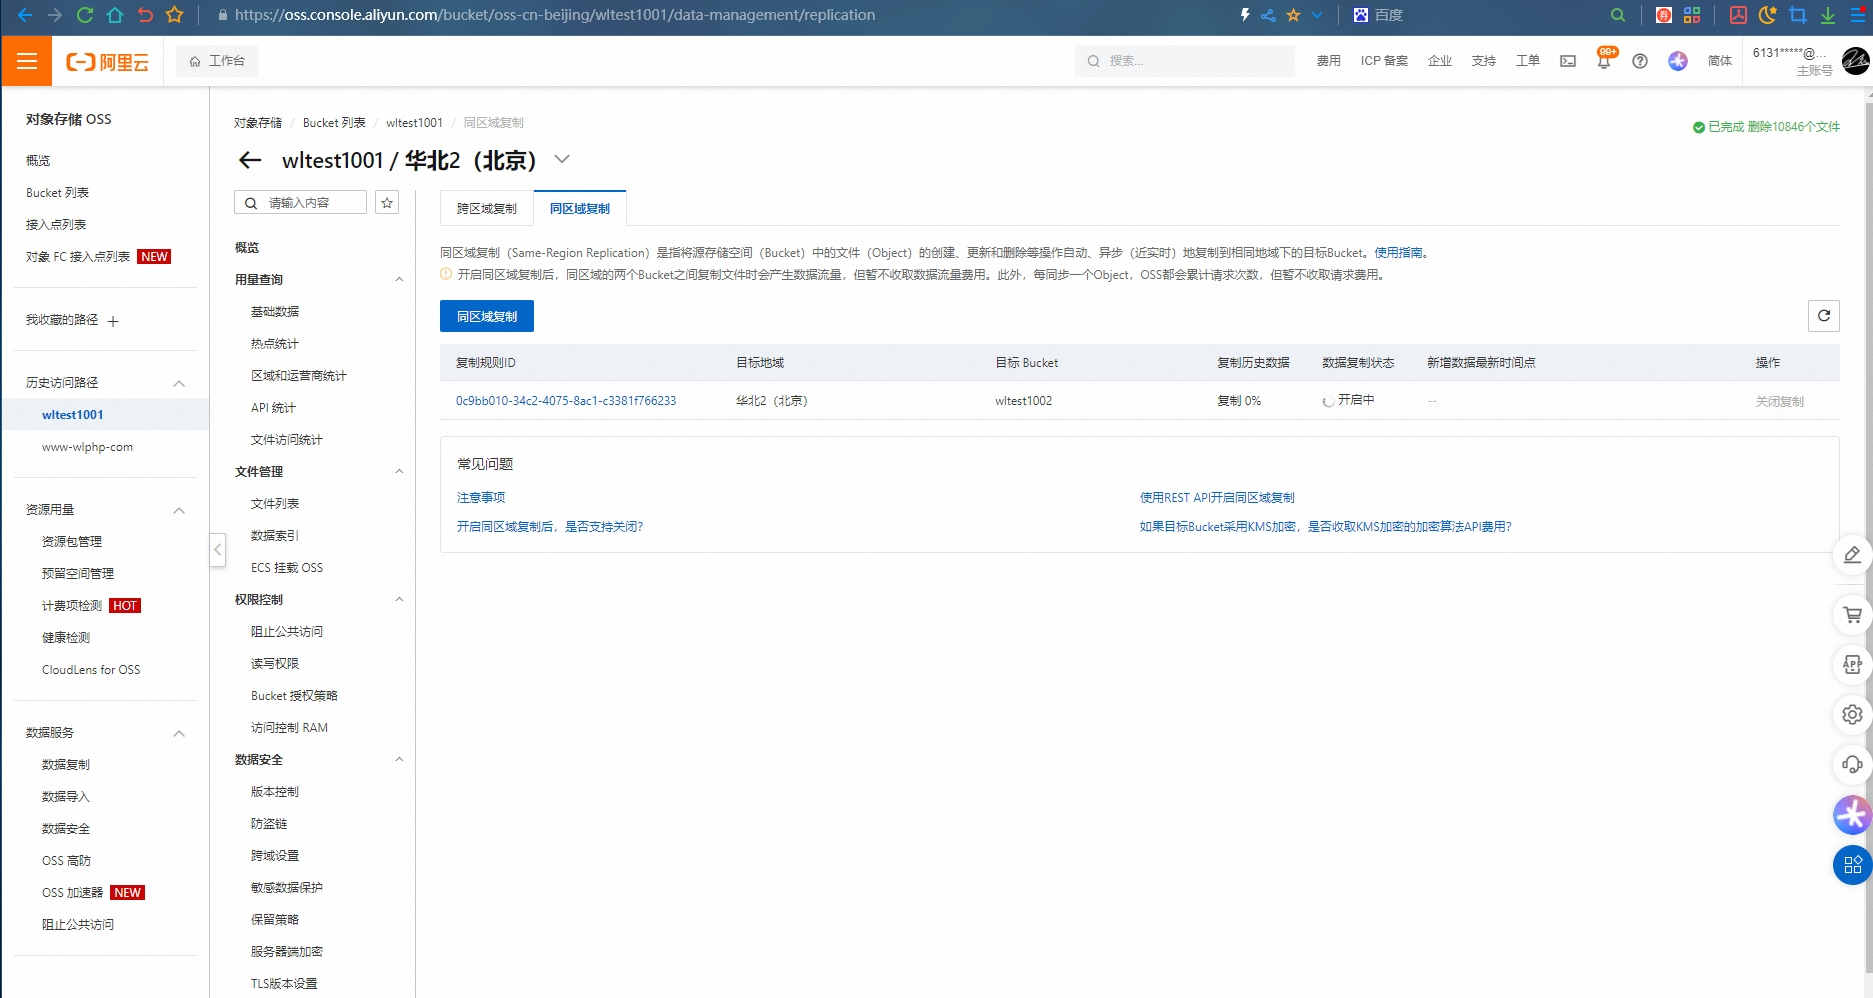Open the feedback edit floating icon
This screenshot has height=998, width=1873.
click(1852, 555)
